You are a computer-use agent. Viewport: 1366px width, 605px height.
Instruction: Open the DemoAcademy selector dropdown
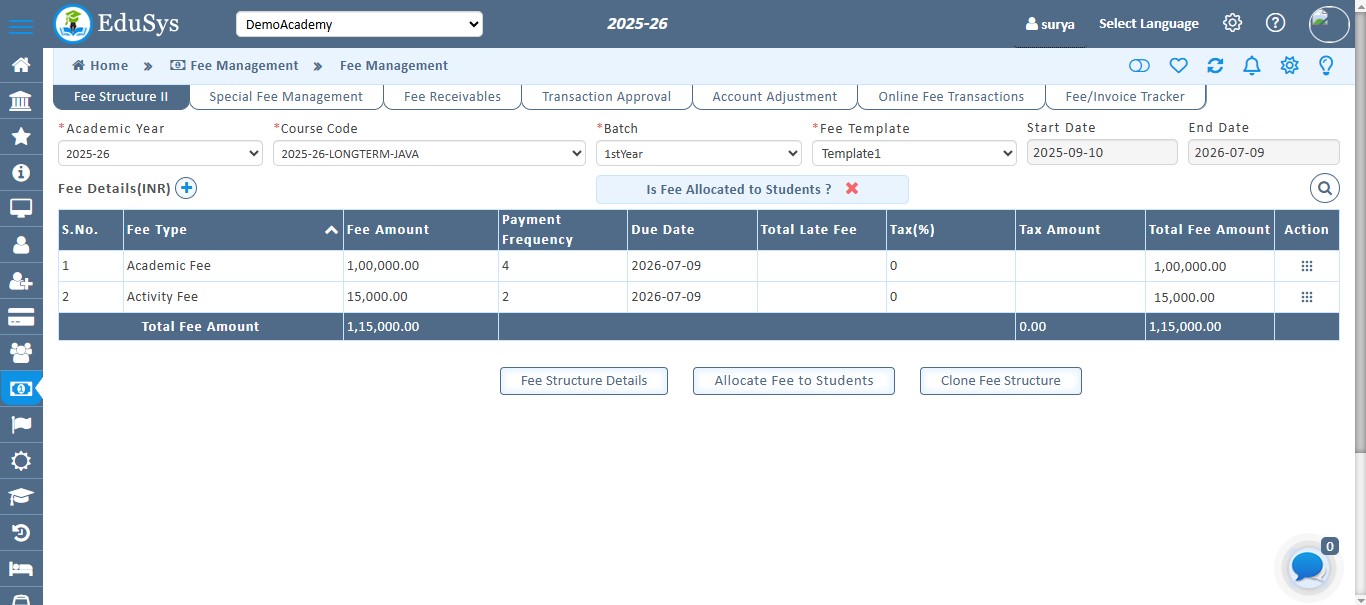(x=358, y=23)
